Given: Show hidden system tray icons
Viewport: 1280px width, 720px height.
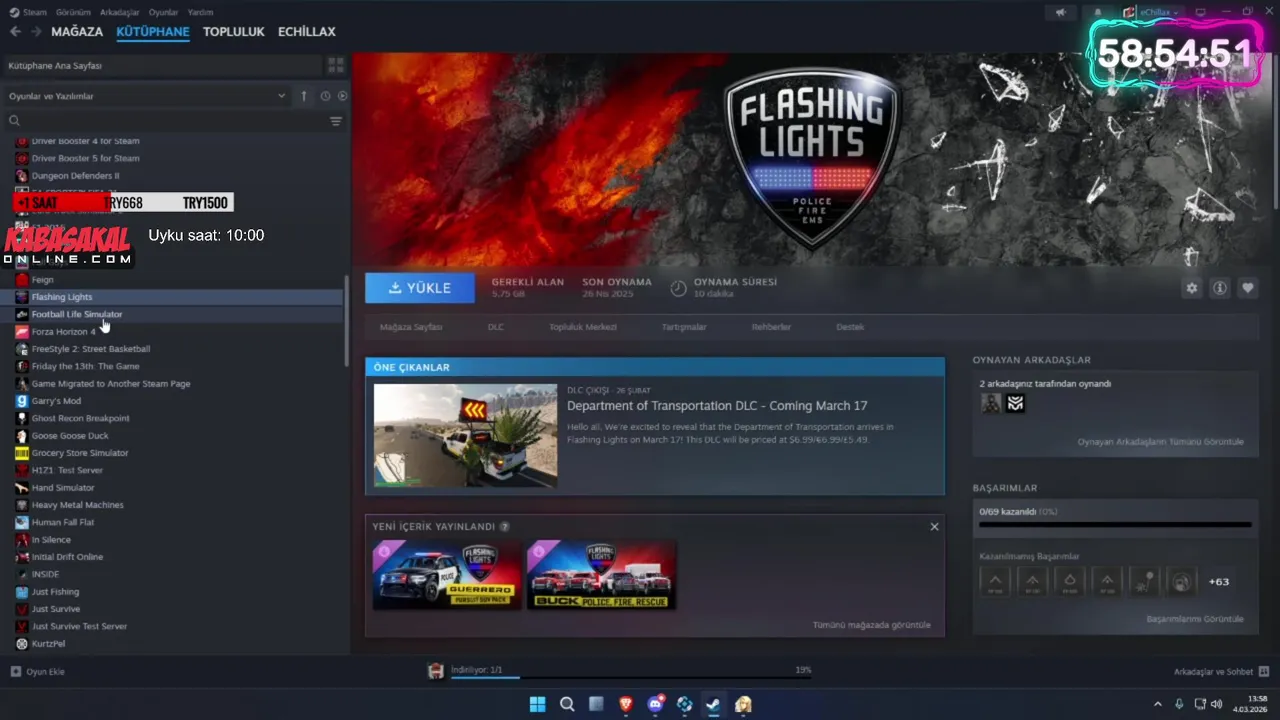Looking at the screenshot, I should coord(1158,704).
